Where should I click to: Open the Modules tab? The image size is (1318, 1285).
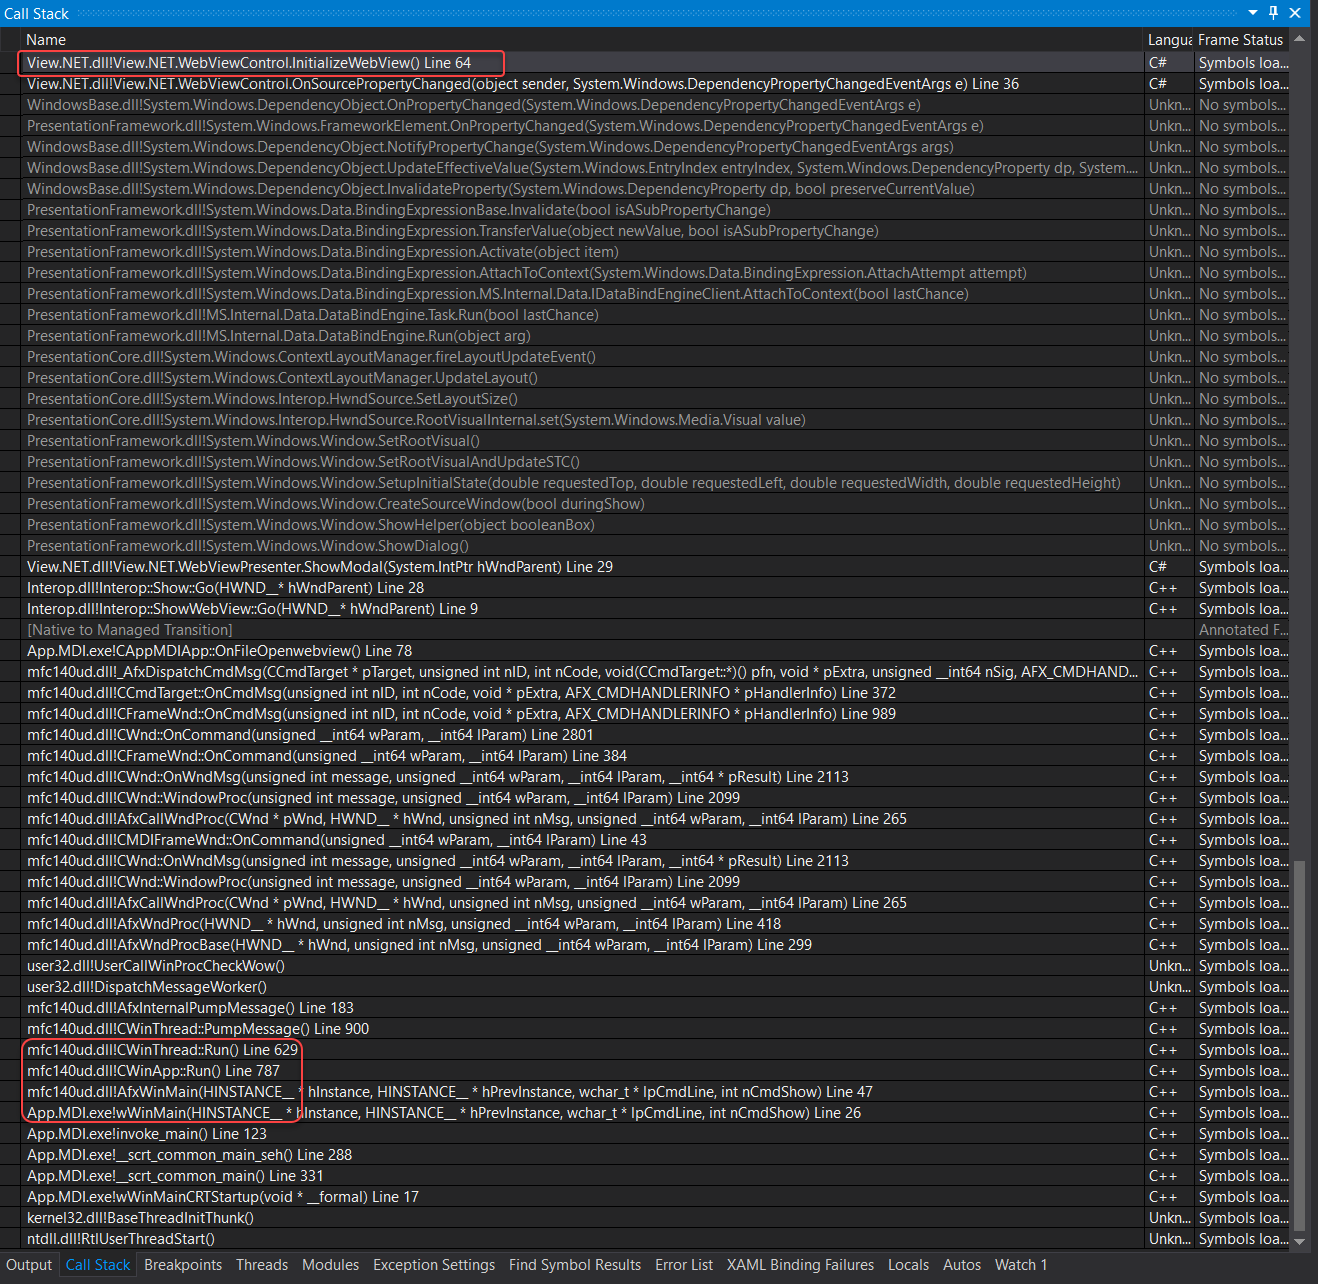330,1264
